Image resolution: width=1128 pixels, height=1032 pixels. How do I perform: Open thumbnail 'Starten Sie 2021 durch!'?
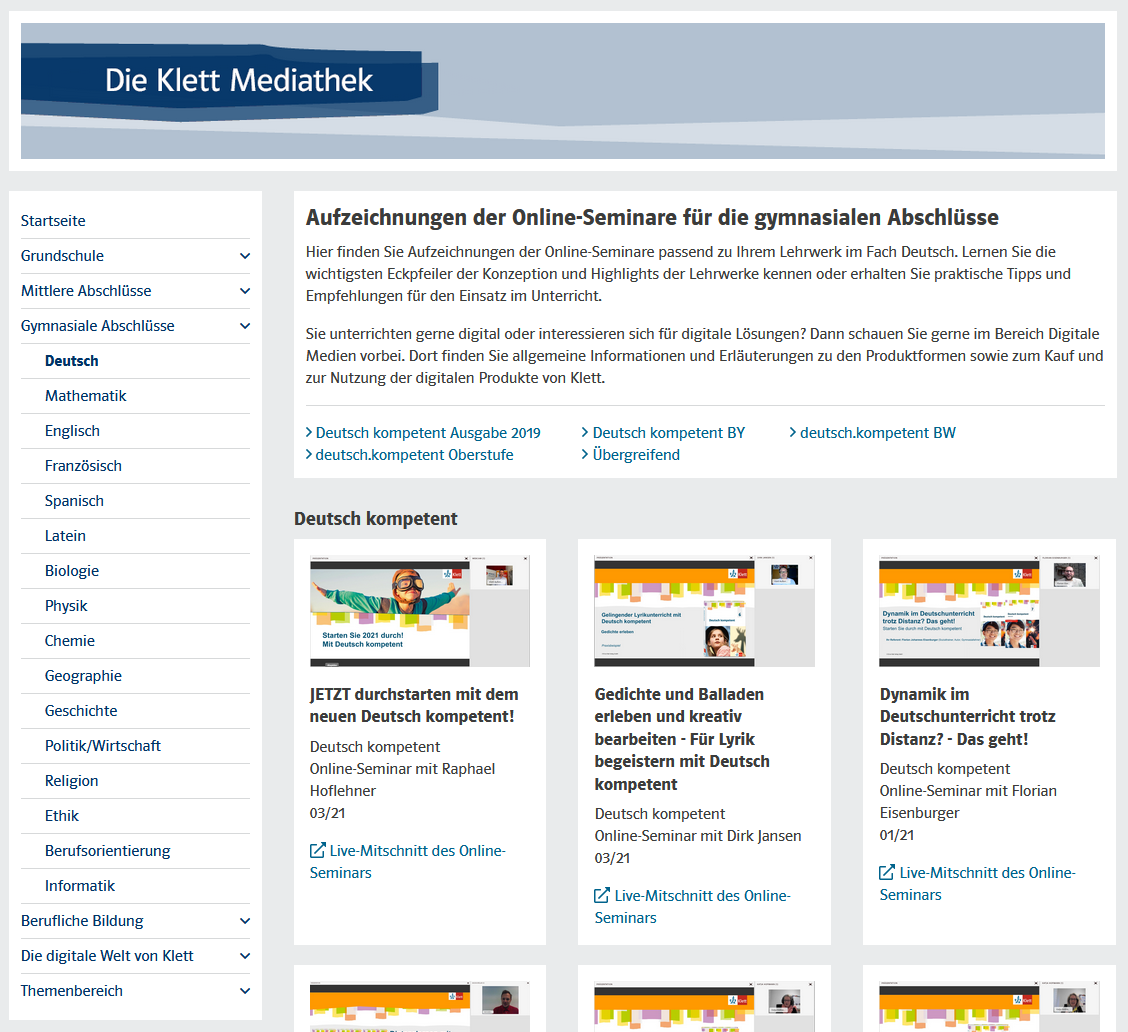pyautogui.click(x=420, y=611)
